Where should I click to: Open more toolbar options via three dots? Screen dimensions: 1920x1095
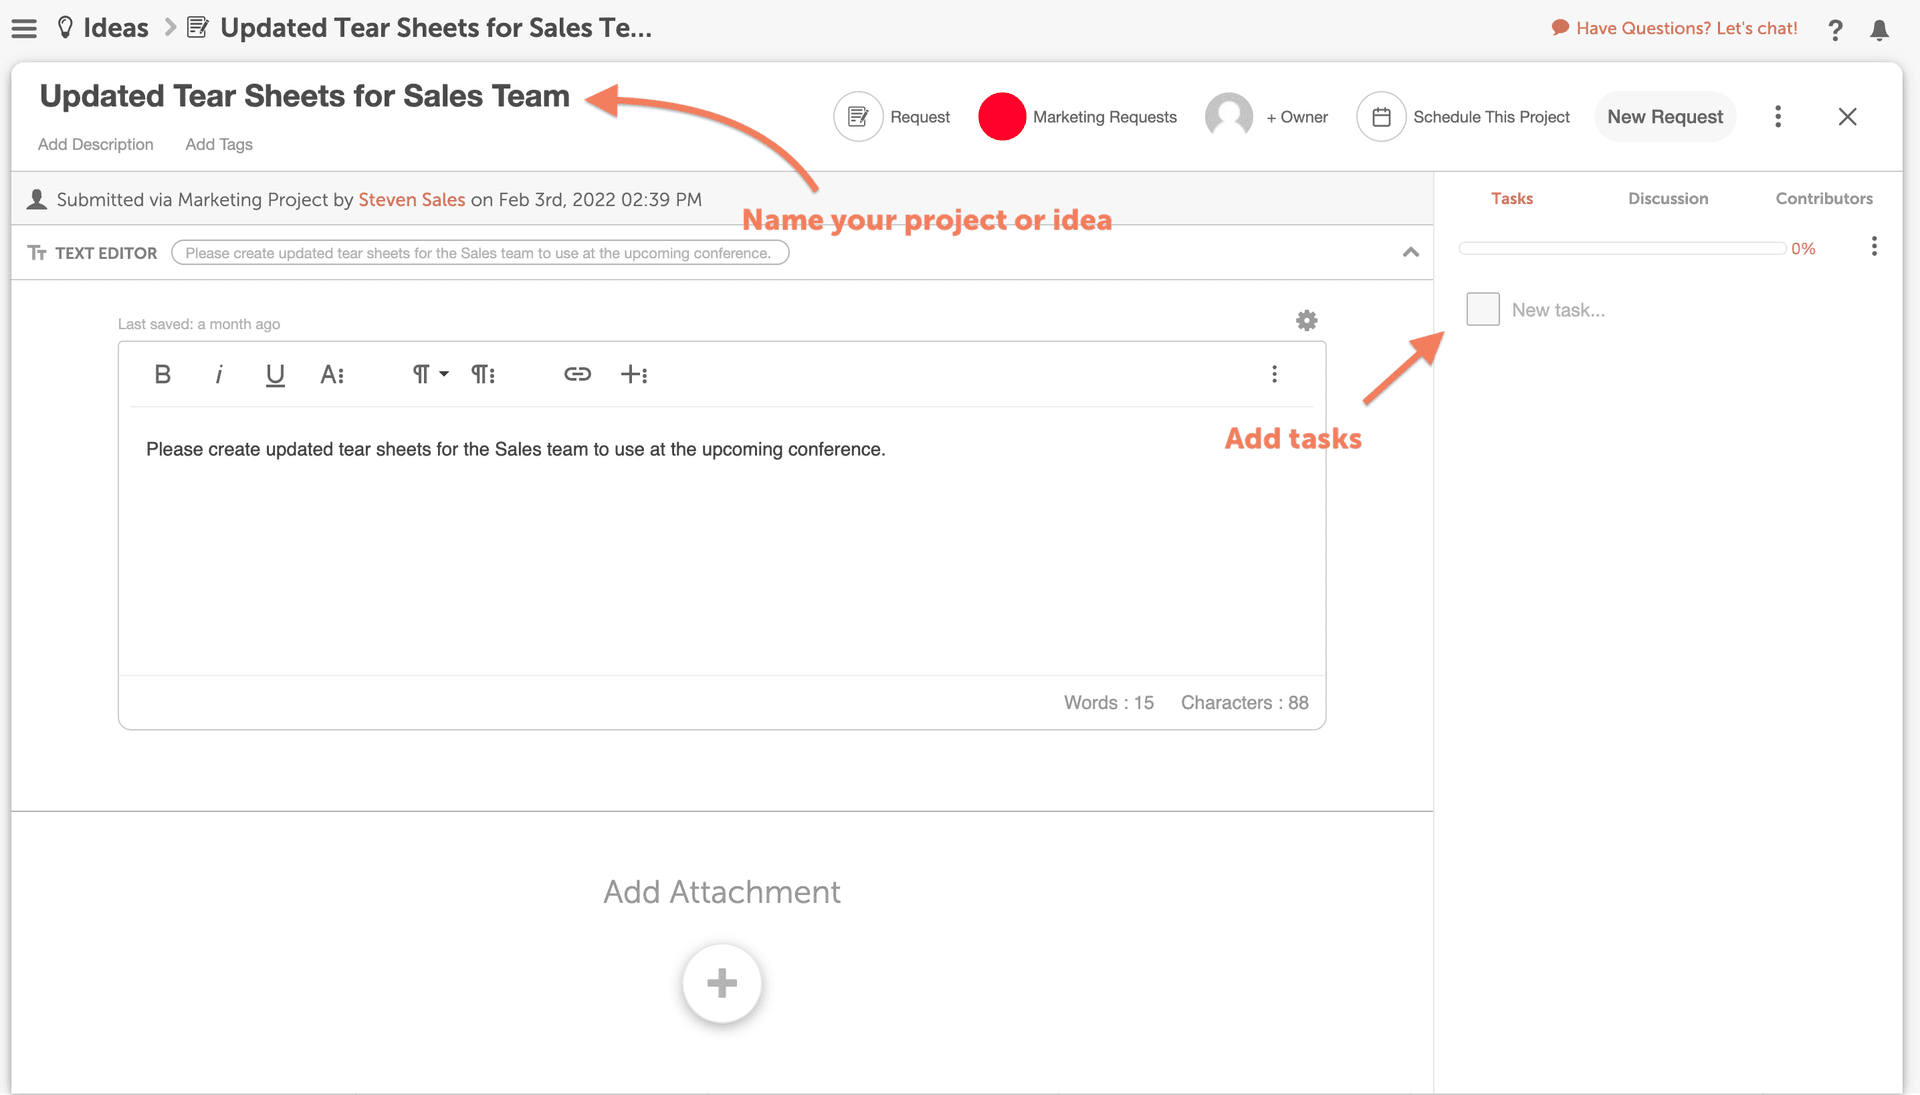[1274, 374]
